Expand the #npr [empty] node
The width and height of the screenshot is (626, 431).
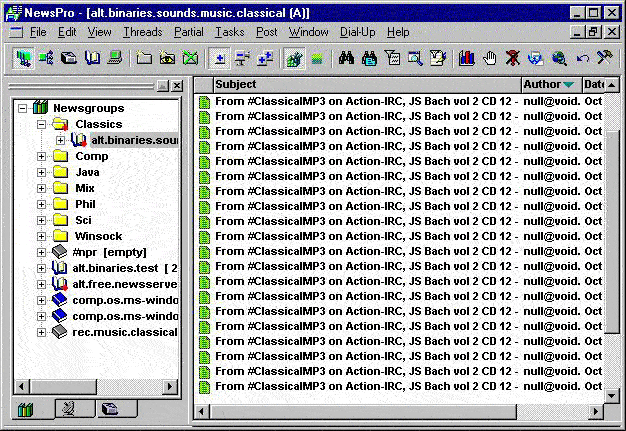click(41, 252)
